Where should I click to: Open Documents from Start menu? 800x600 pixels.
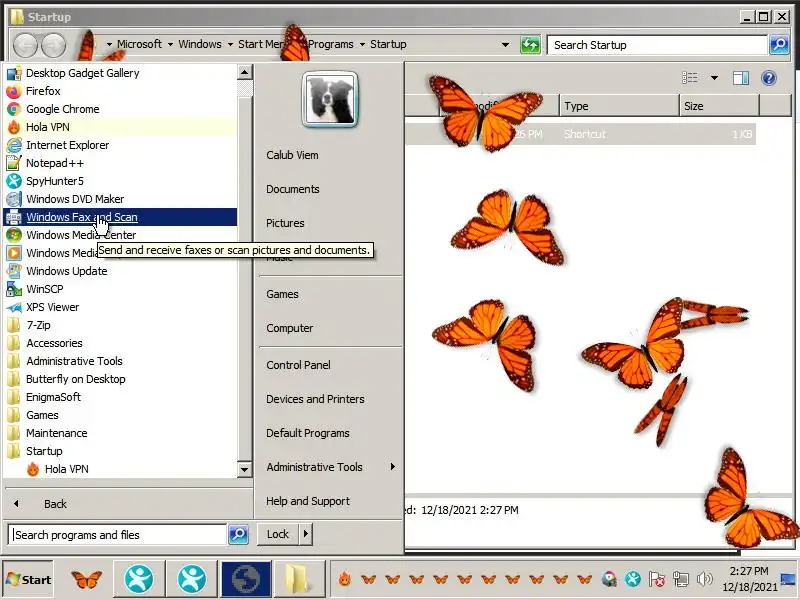pos(292,189)
